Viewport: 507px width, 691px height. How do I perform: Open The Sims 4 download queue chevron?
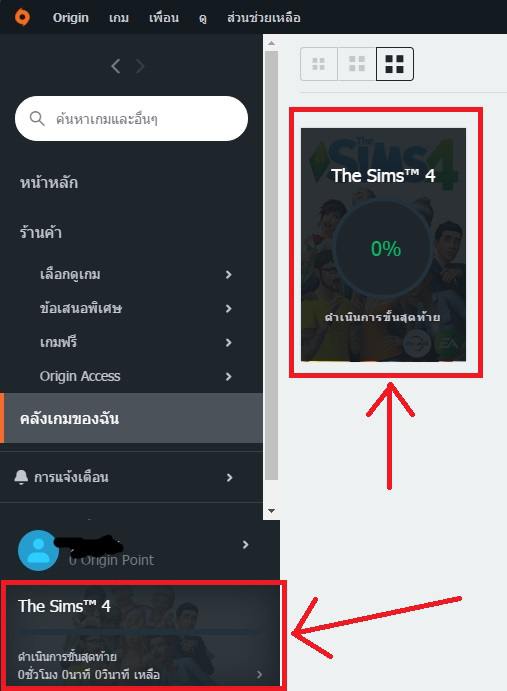click(259, 674)
